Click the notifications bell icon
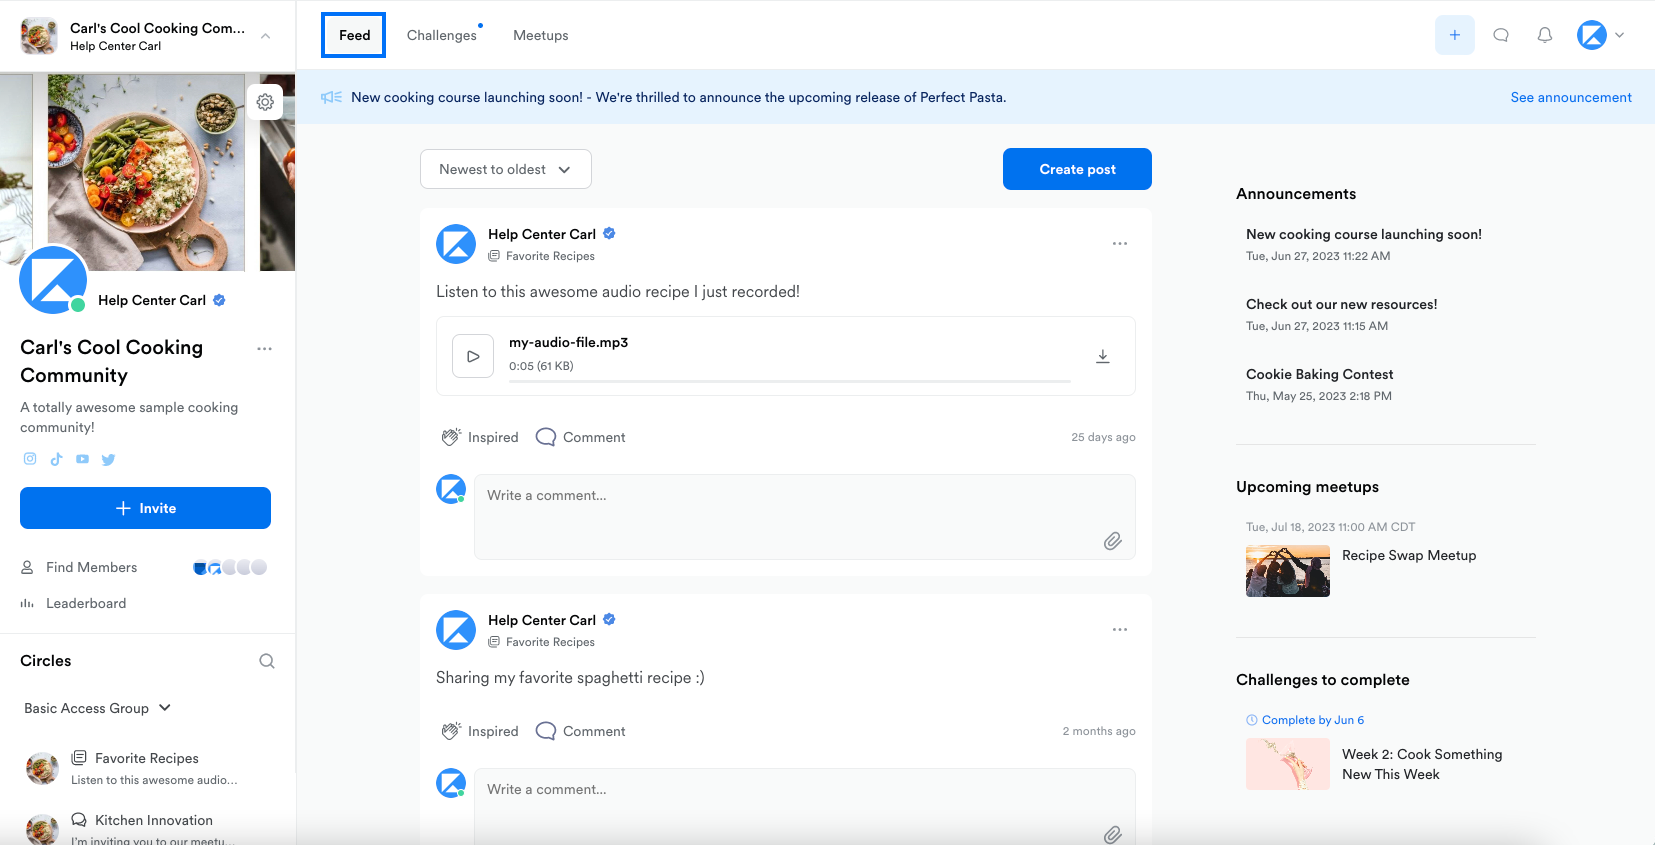1655x845 pixels. pos(1544,35)
